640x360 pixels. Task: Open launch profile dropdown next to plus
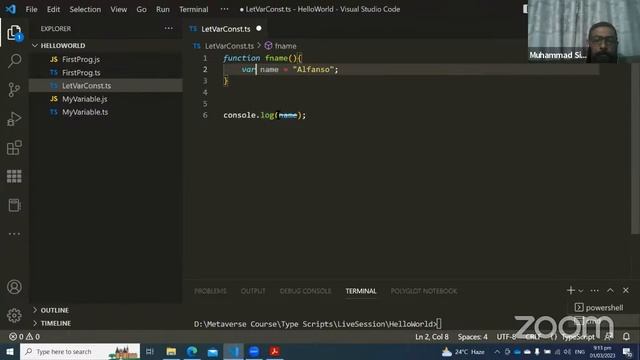pyautogui.click(x=581, y=291)
